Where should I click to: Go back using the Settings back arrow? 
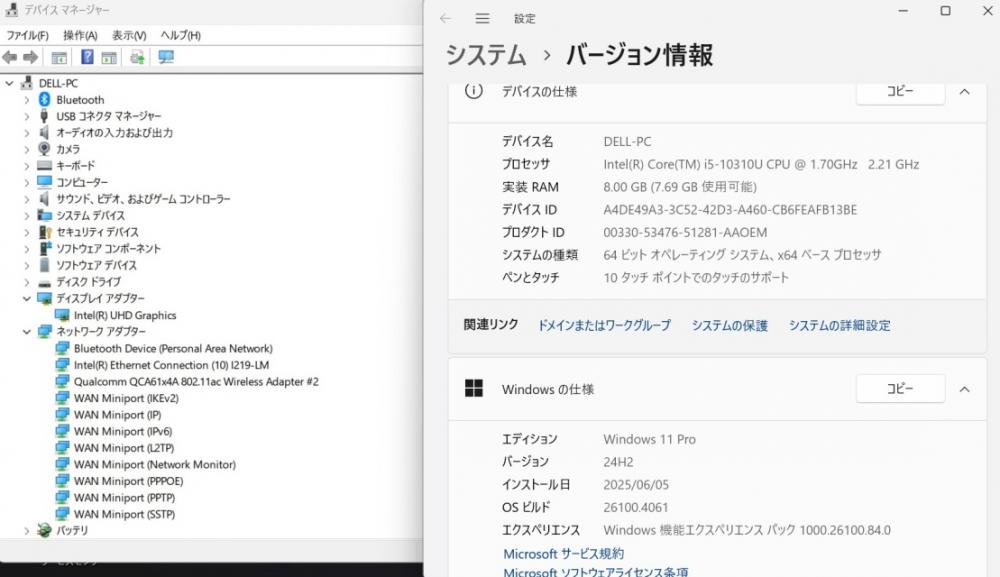point(445,18)
